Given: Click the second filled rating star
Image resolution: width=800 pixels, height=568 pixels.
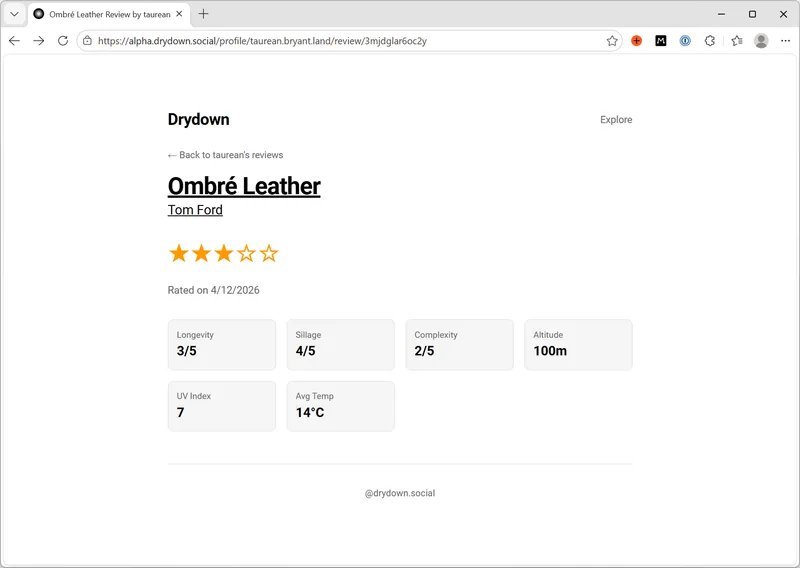Looking at the screenshot, I should pos(201,253).
